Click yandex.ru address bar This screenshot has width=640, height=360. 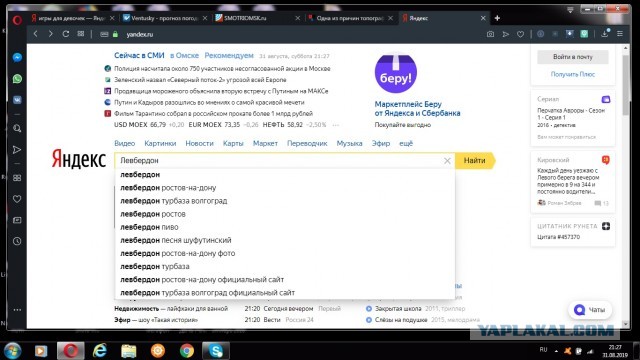tap(140, 34)
